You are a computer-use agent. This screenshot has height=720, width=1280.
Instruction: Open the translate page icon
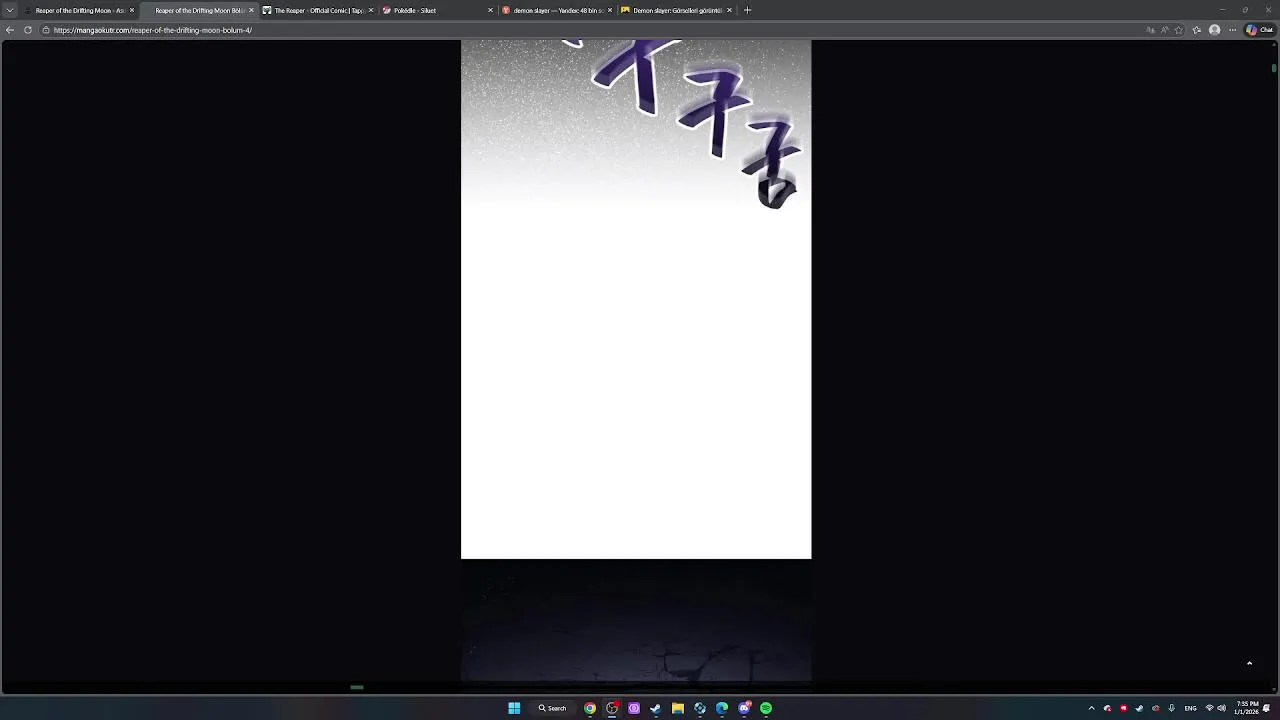pos(1150,30)
